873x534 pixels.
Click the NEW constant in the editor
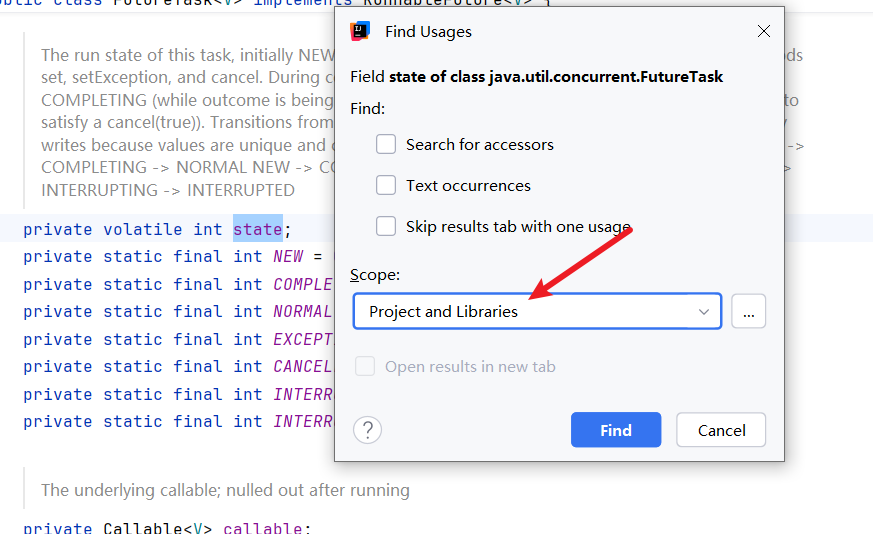click(288, 257)
